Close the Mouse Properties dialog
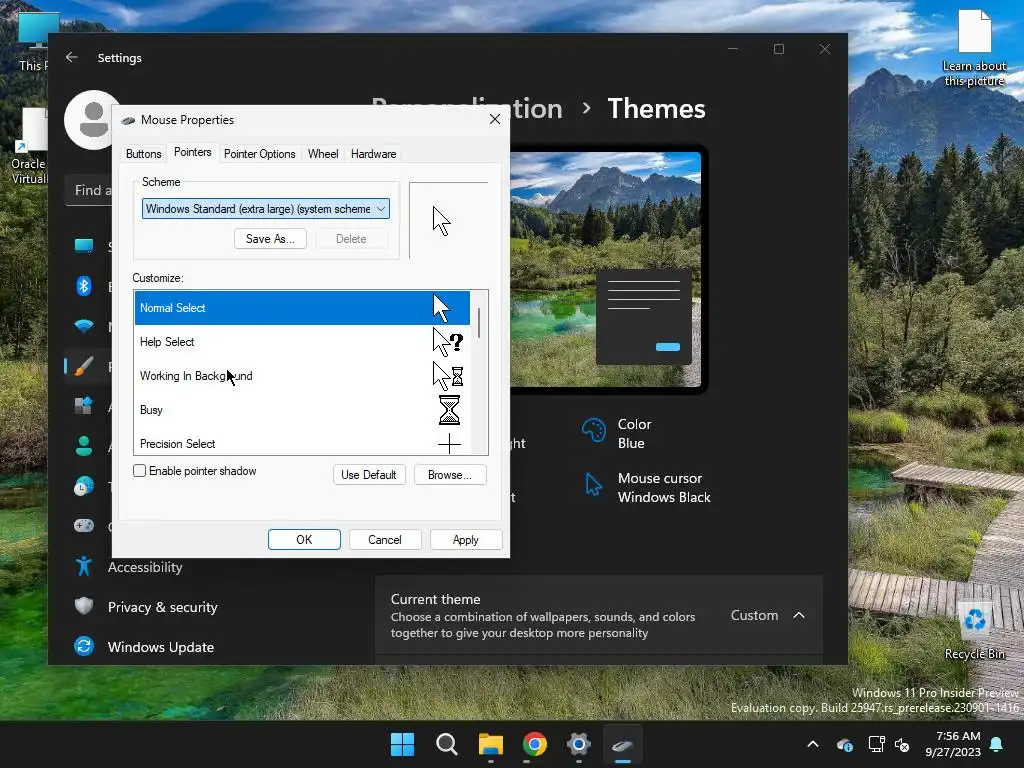Viewport: 1024px width, 768px height. (x=495, y=119)
